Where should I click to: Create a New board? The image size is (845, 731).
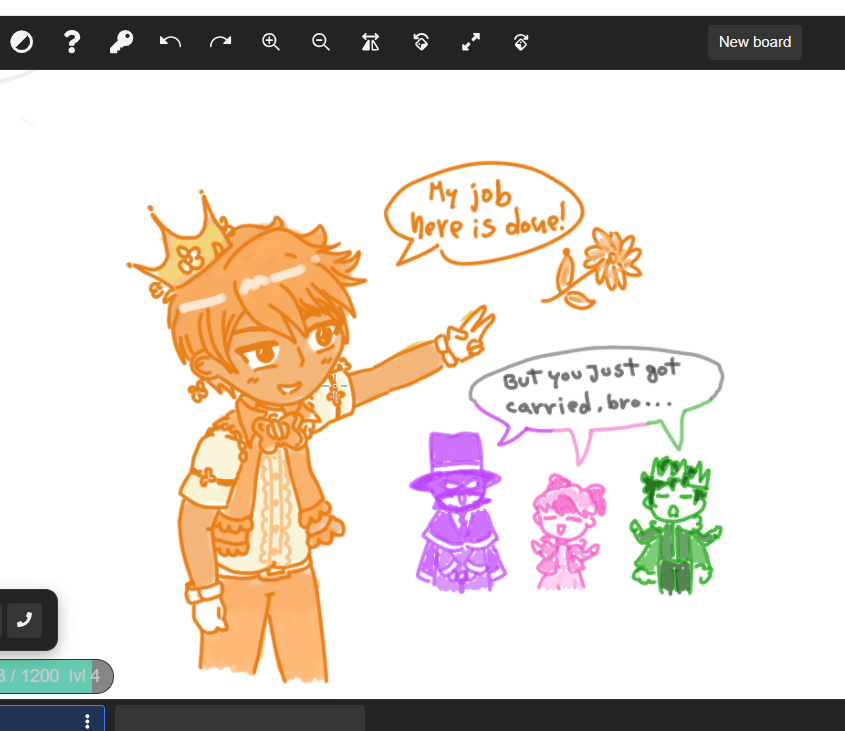(755, 42)
